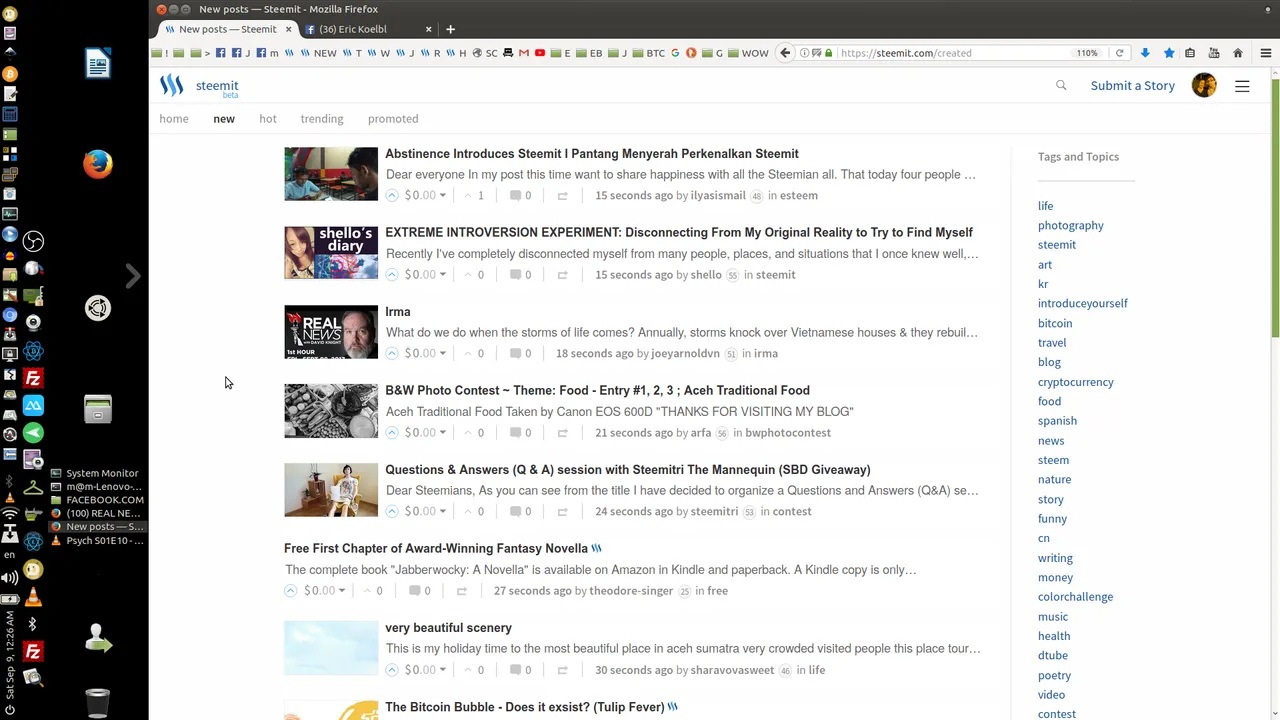Expand payout dropdown on Irma post
1280x720 pixels.
click(442, 353)
